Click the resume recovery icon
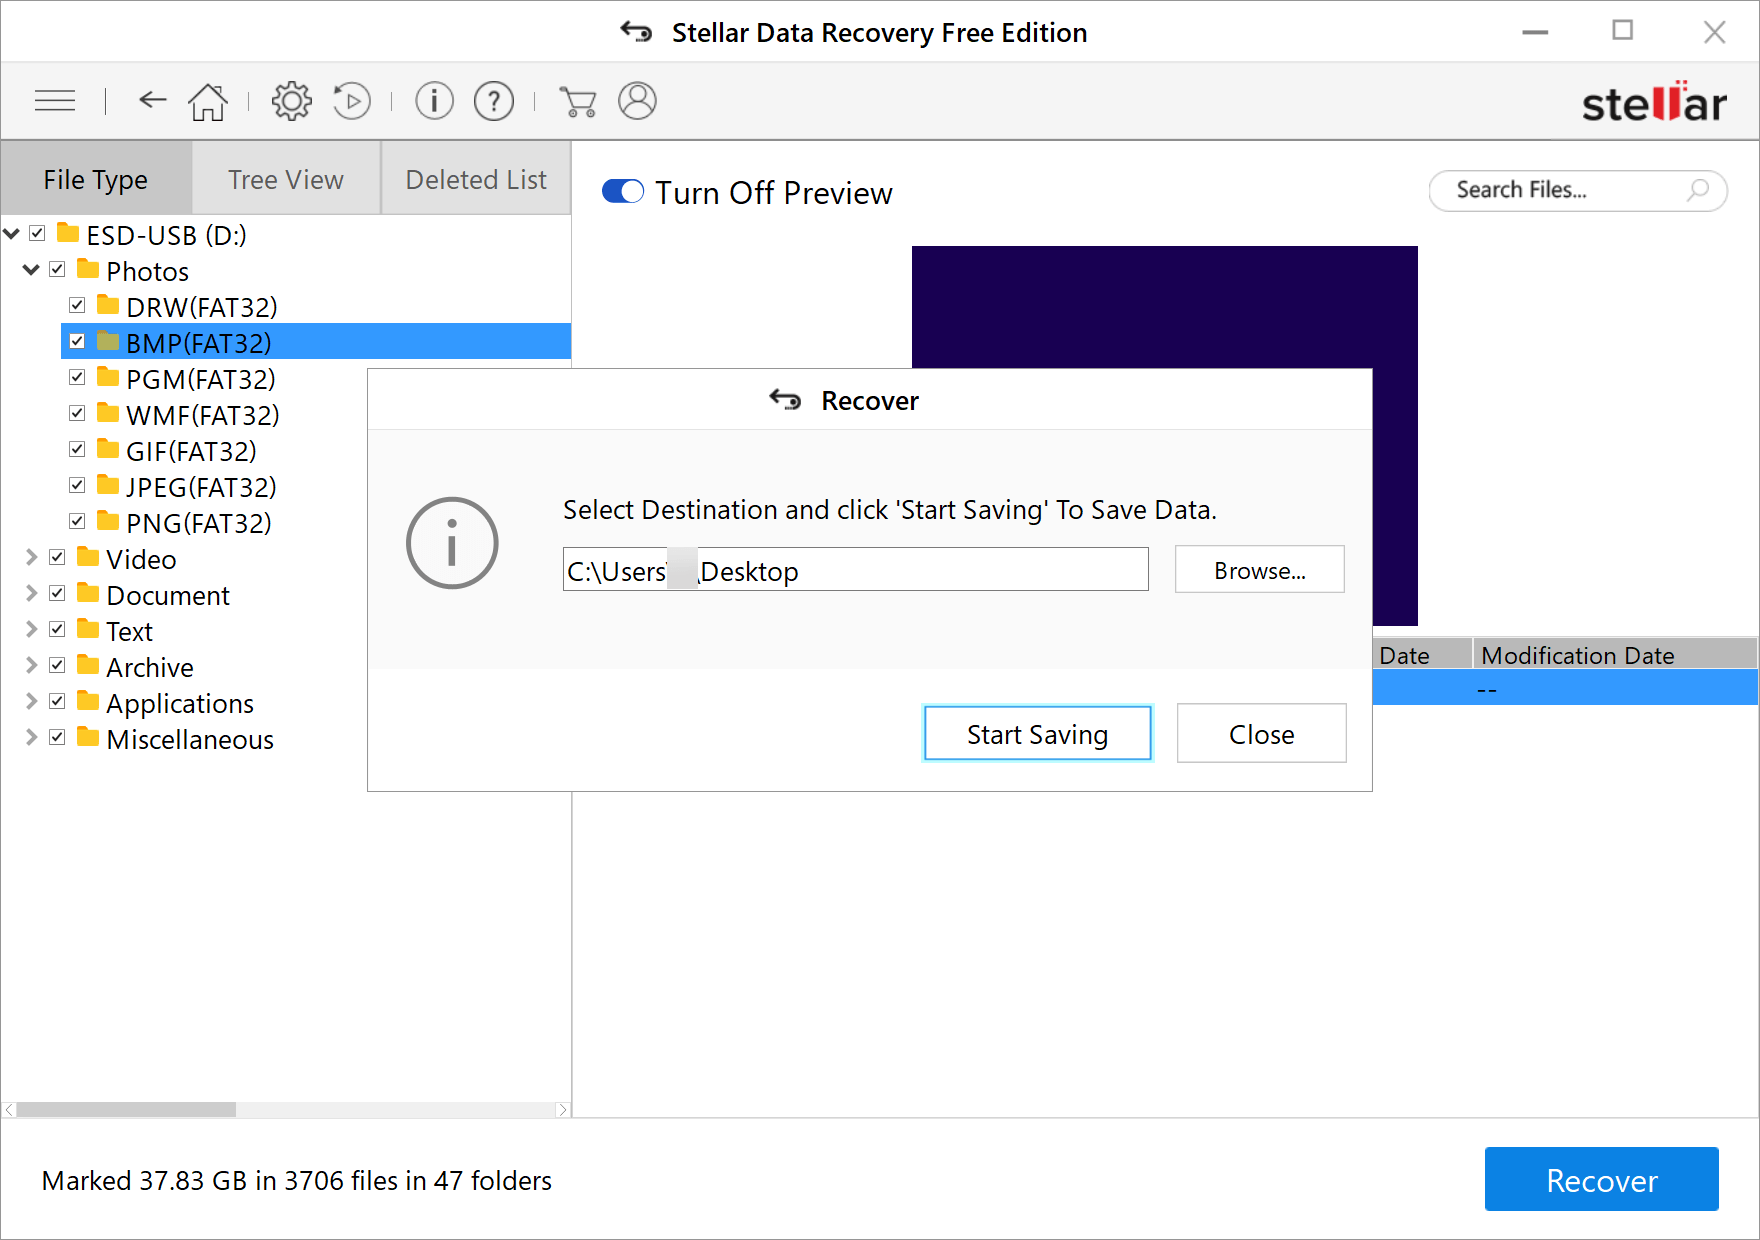 (x=351, y=101)
